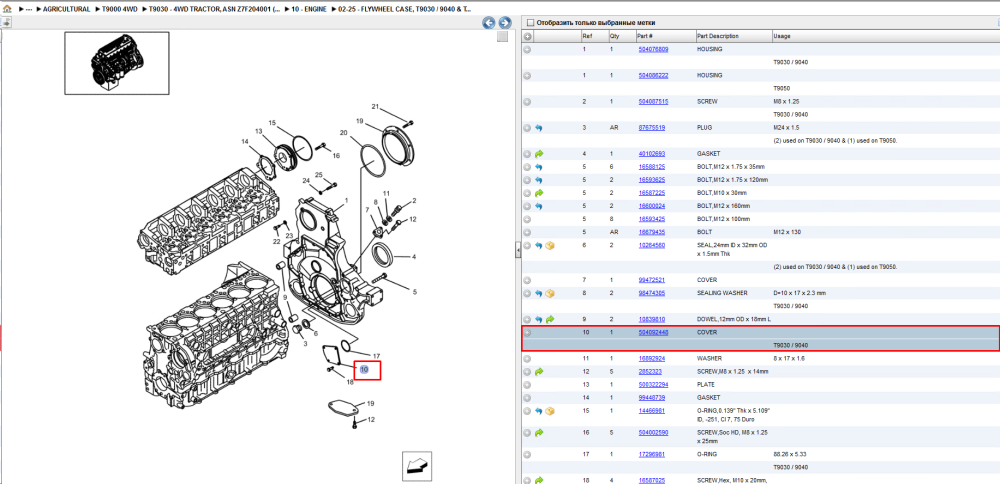1000x484 pixels.
Task: Open part number link 17296981
Action: point(652,455)
